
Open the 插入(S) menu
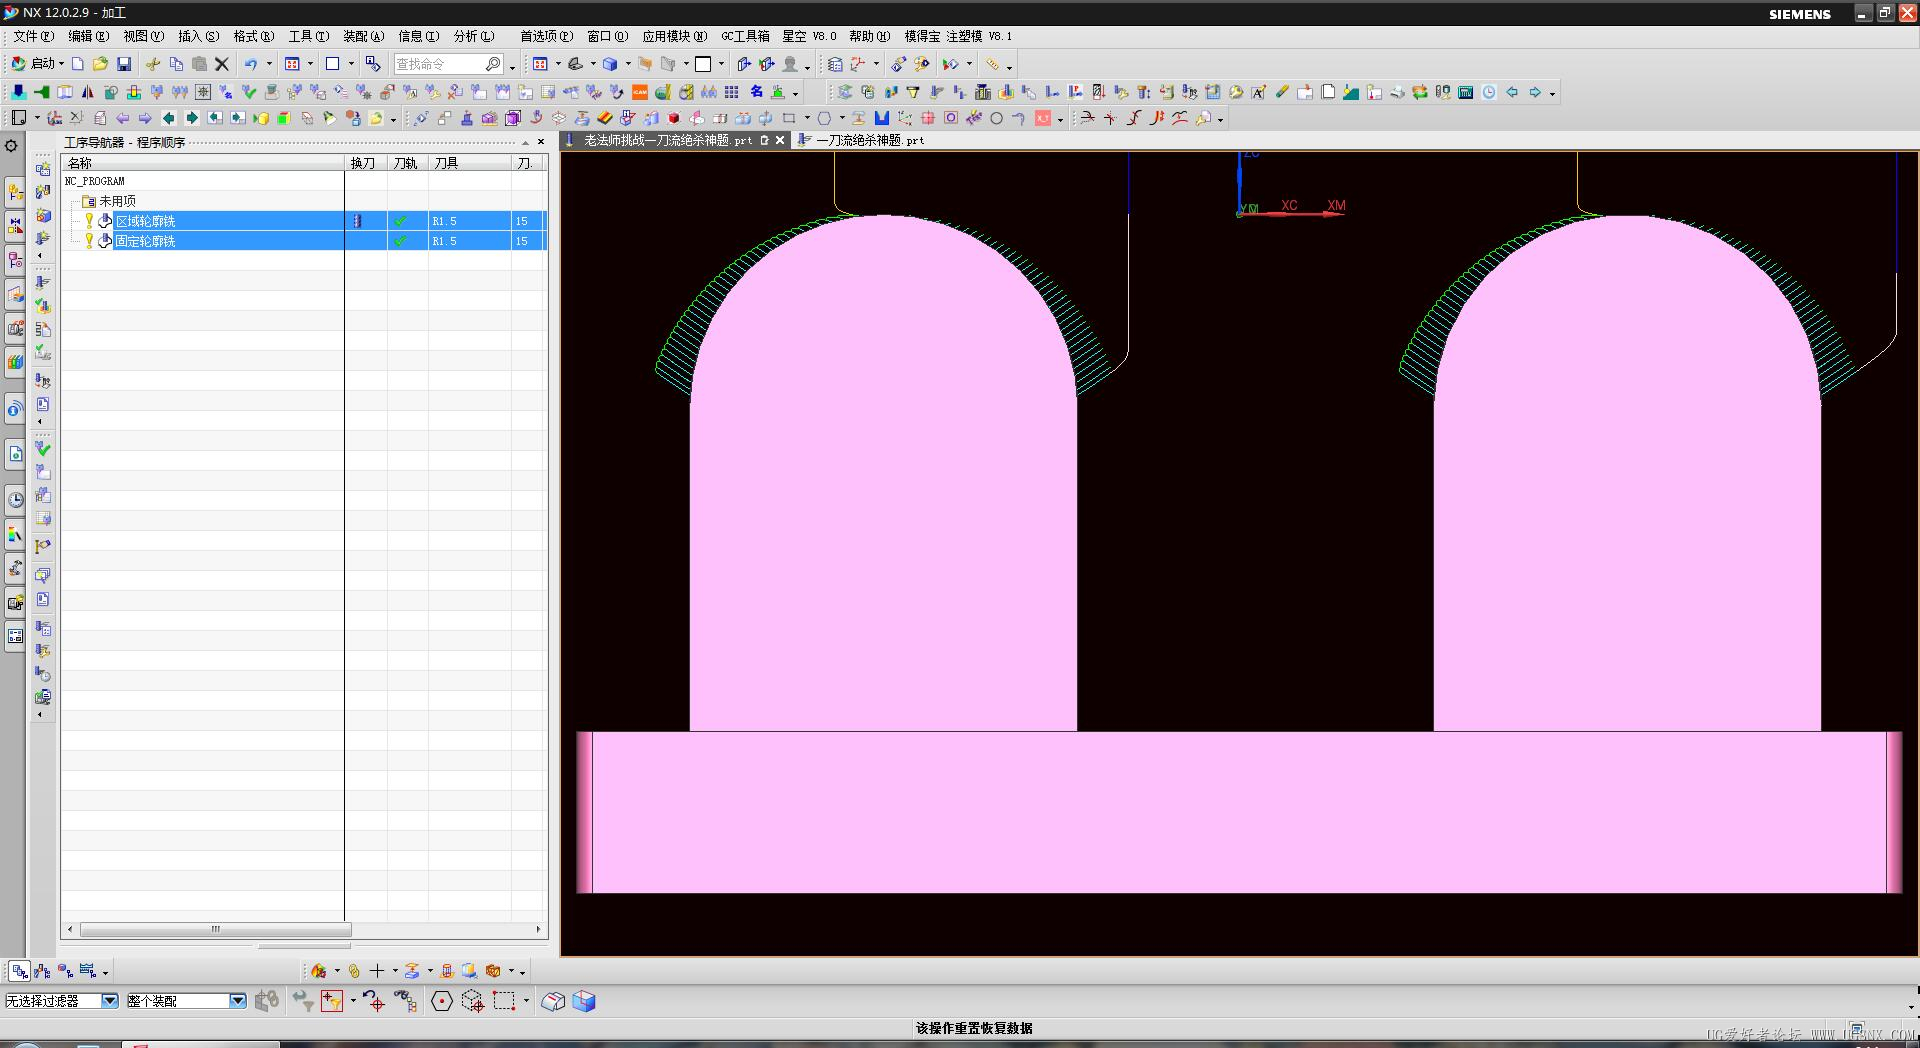(x=198, y=36)
